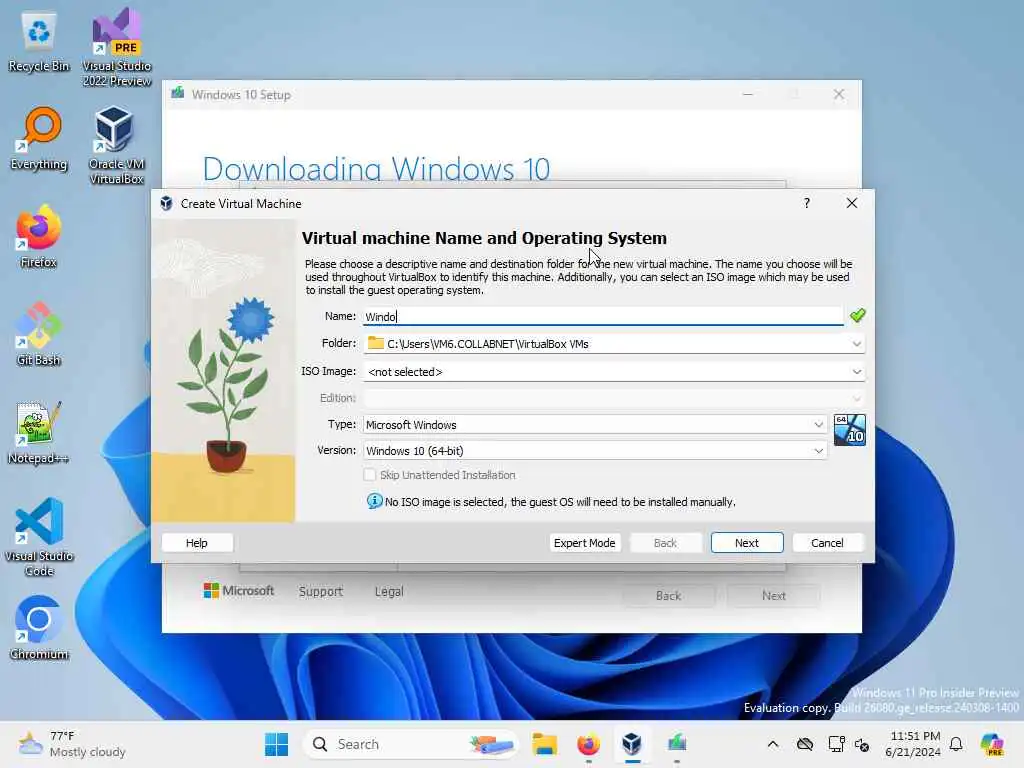Show hidden system tray icons
This screenshot has width=1024, height=768.
[773, 744]
